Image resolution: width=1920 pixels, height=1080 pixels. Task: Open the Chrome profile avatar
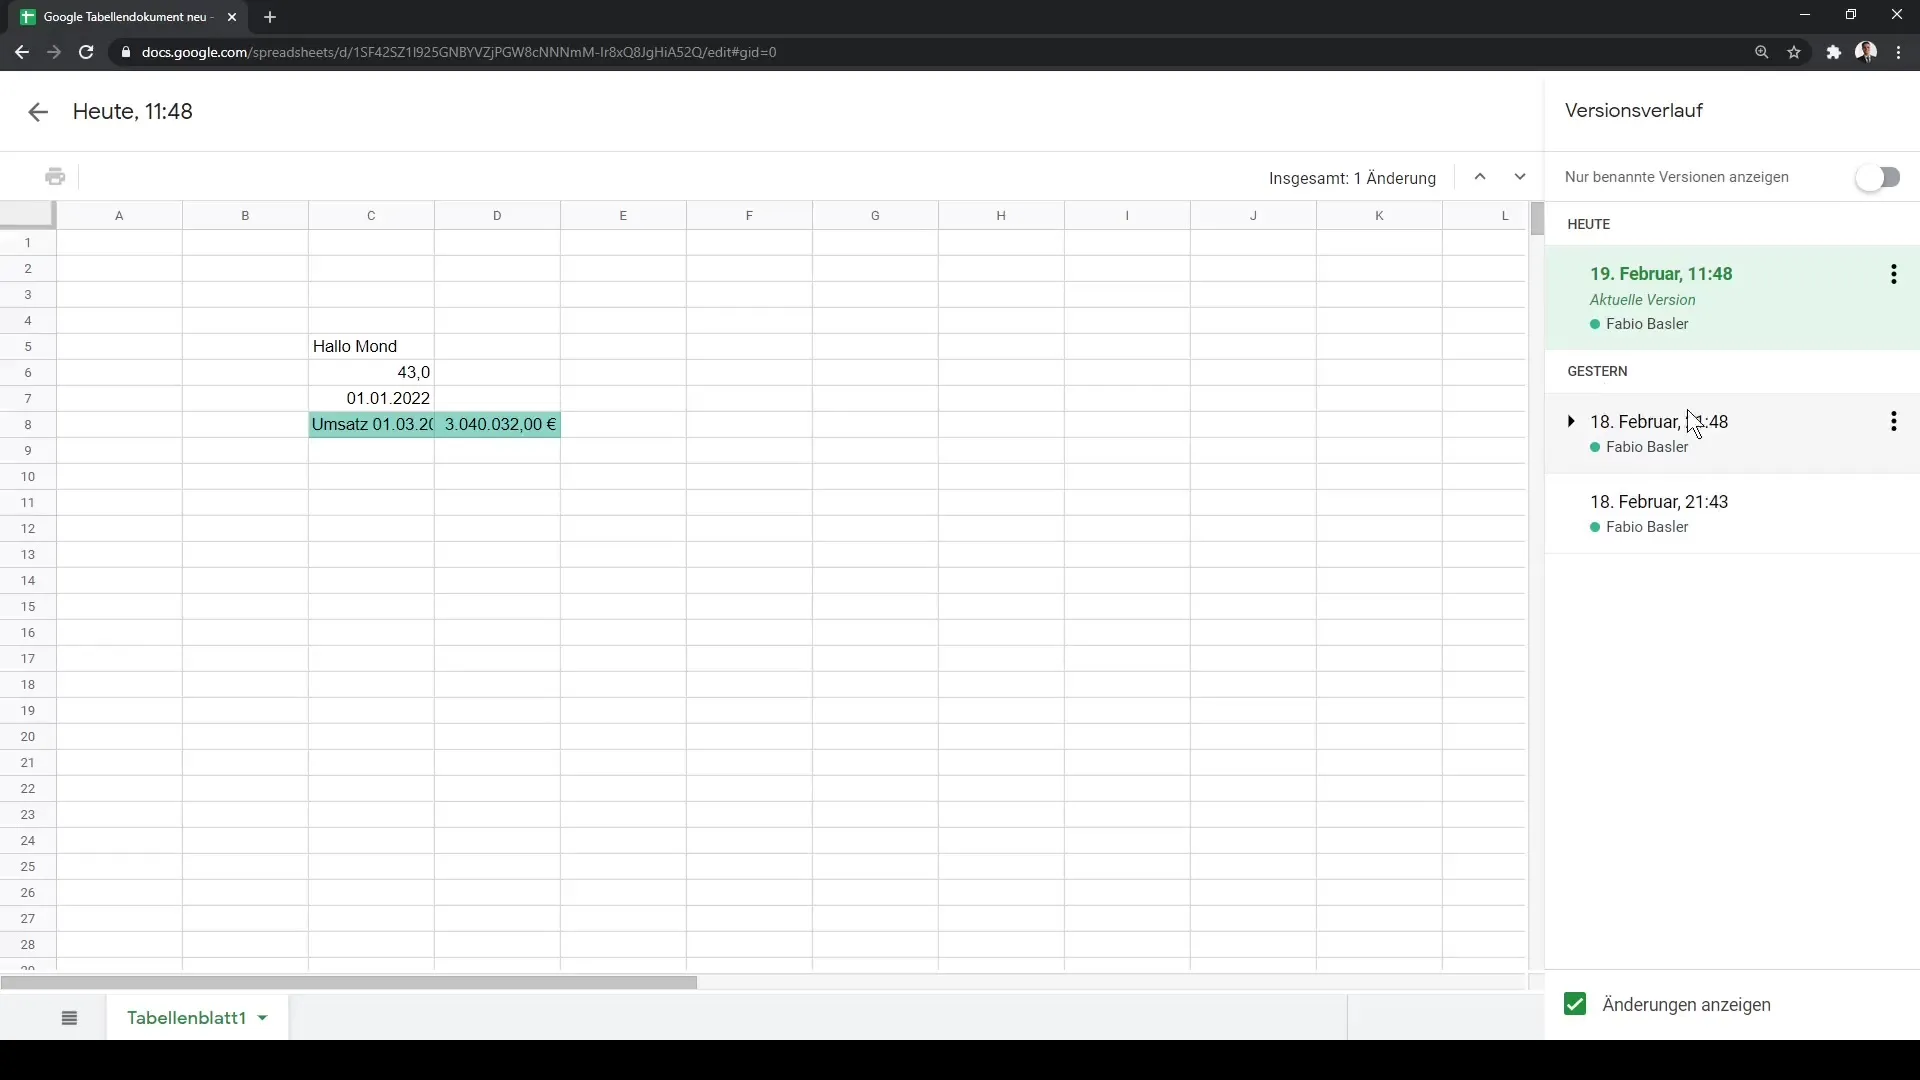pyautogui.click(x=1866, y=52)
